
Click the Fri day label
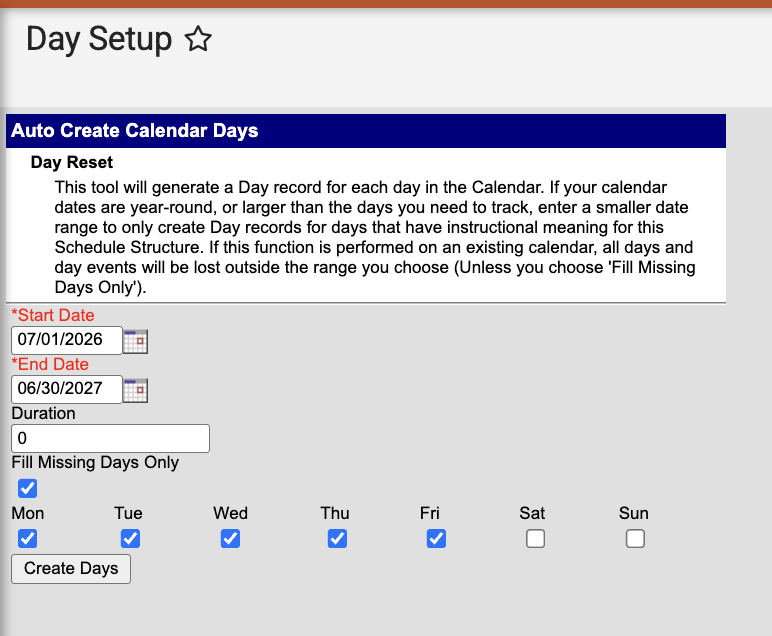point(429,513)
